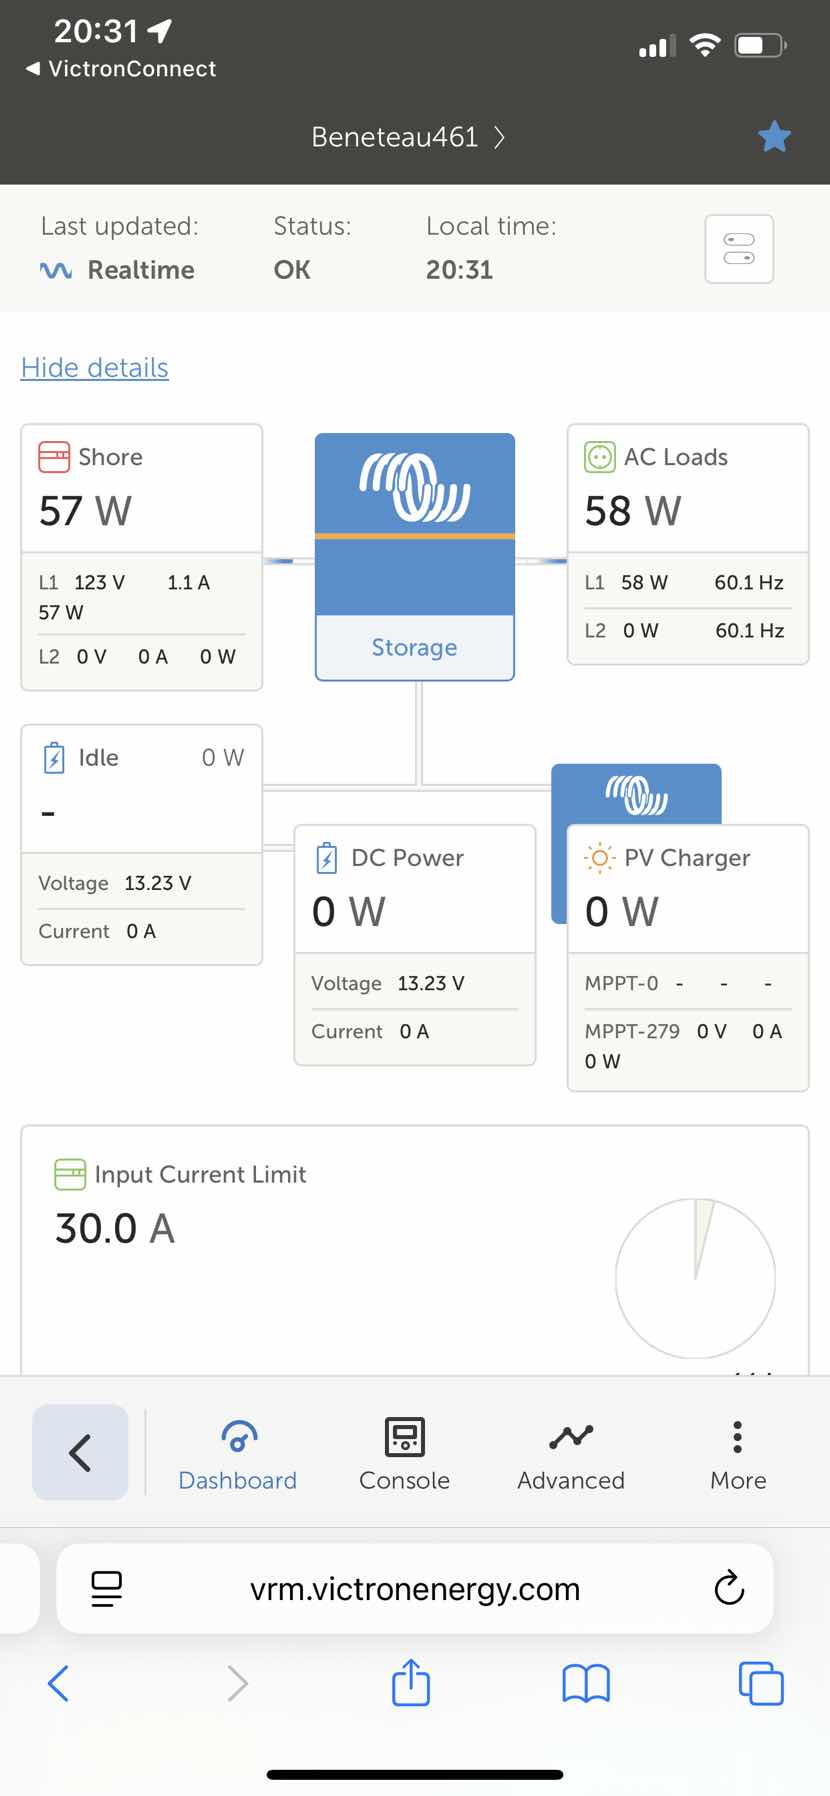Click the DC Power battery icon
This screenshot has width=830, height=1796.
327,858
